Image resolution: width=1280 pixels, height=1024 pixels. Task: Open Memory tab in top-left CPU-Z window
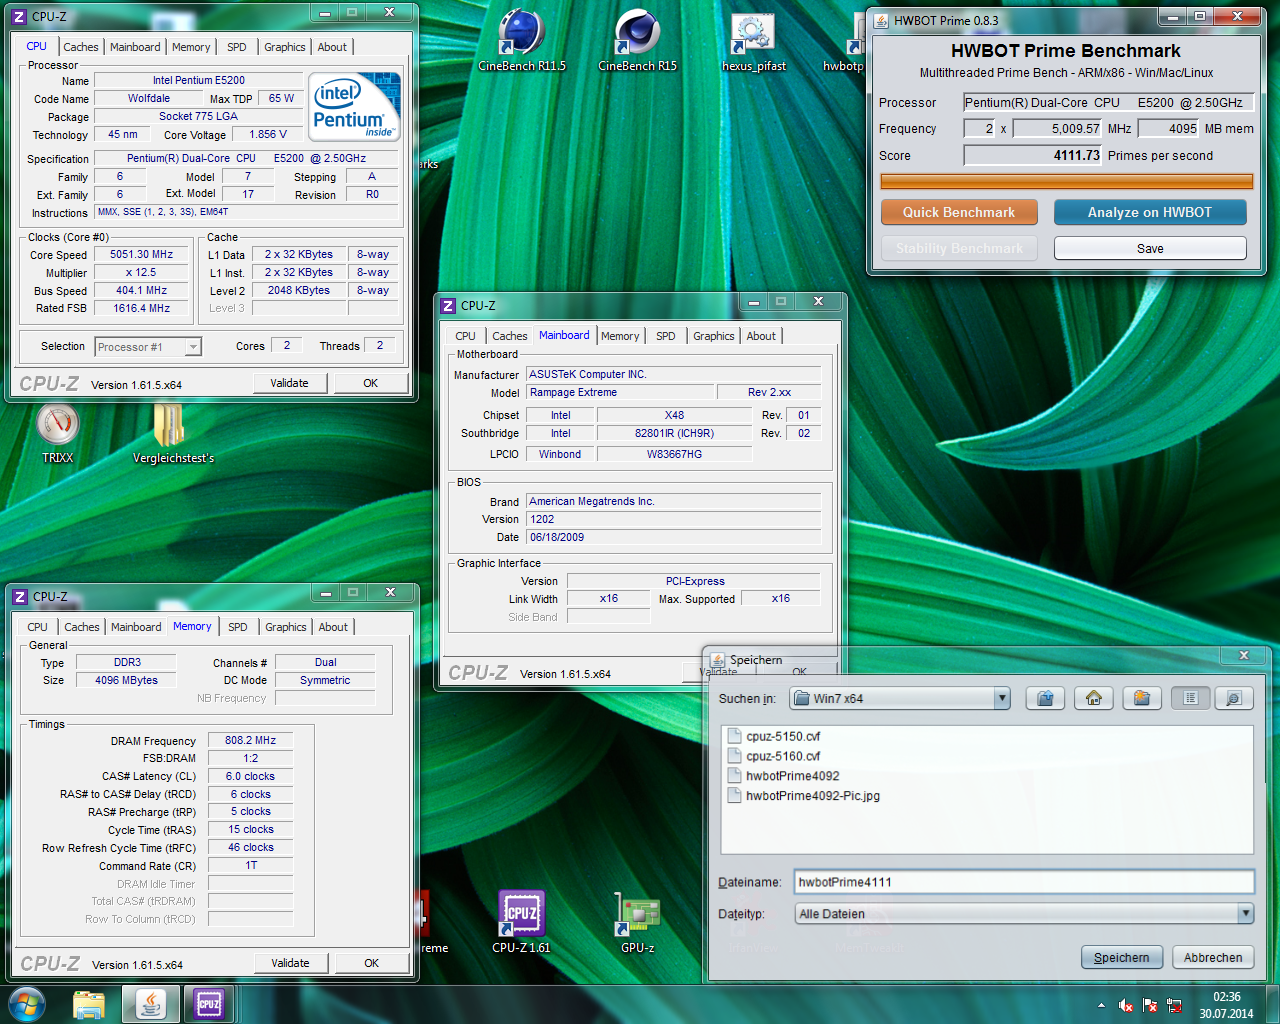pos(191,47)
